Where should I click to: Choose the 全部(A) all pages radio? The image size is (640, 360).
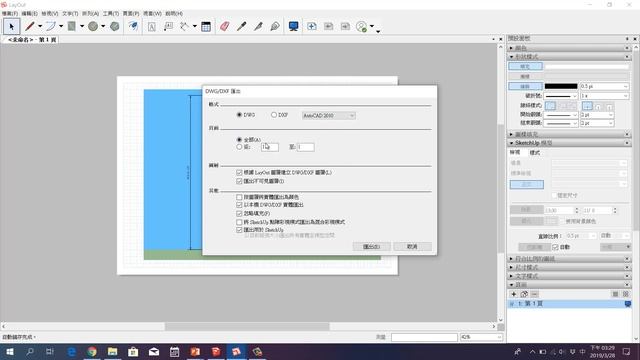pyautogui.click(x=239, y=140)
